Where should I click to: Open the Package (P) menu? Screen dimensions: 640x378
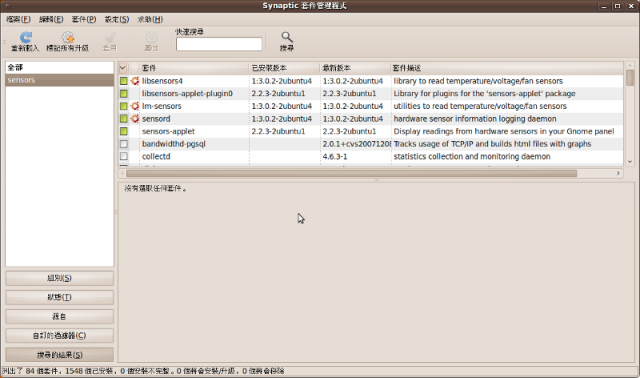(x=84, y=19)
